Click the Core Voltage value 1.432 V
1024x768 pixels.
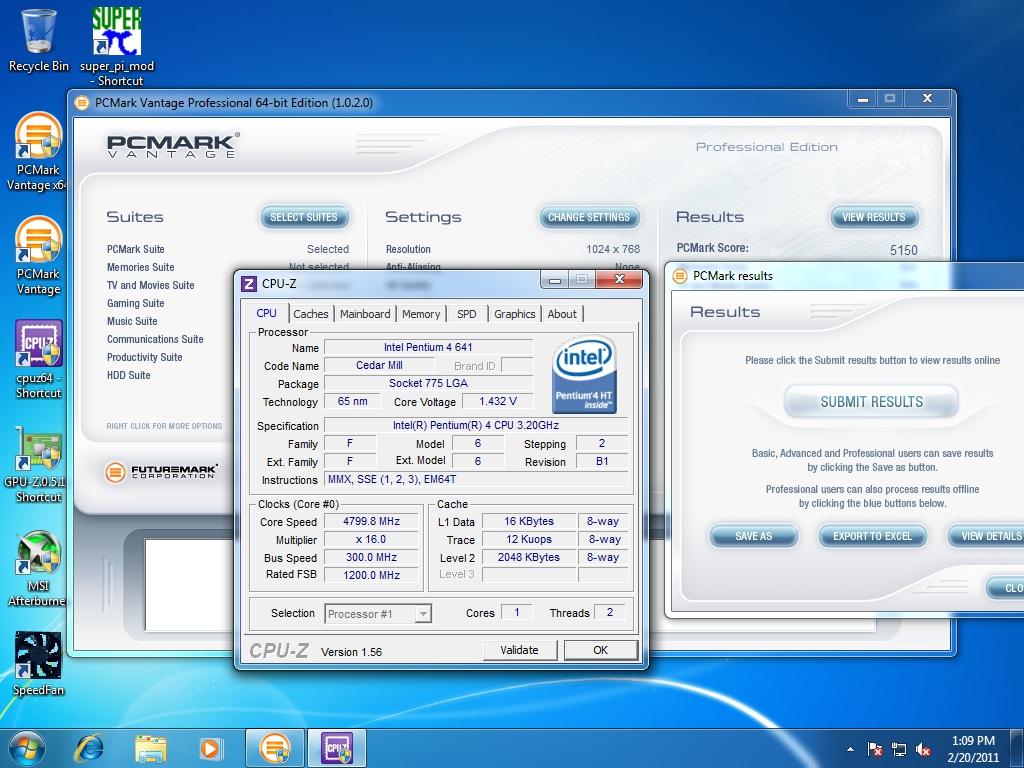[x=498, y=401]
